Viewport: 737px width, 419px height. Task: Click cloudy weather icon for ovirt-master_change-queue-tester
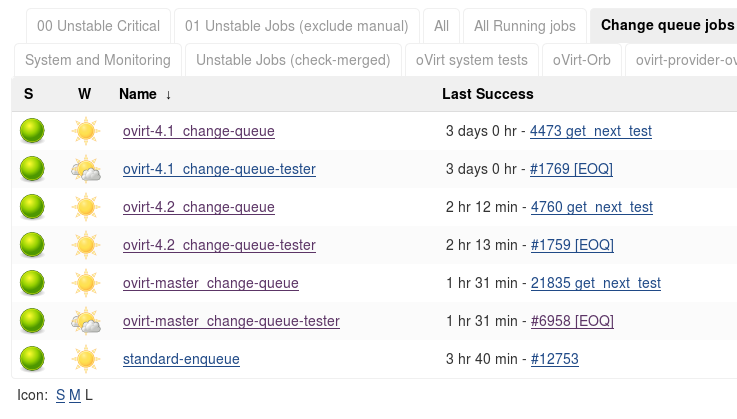86,321
